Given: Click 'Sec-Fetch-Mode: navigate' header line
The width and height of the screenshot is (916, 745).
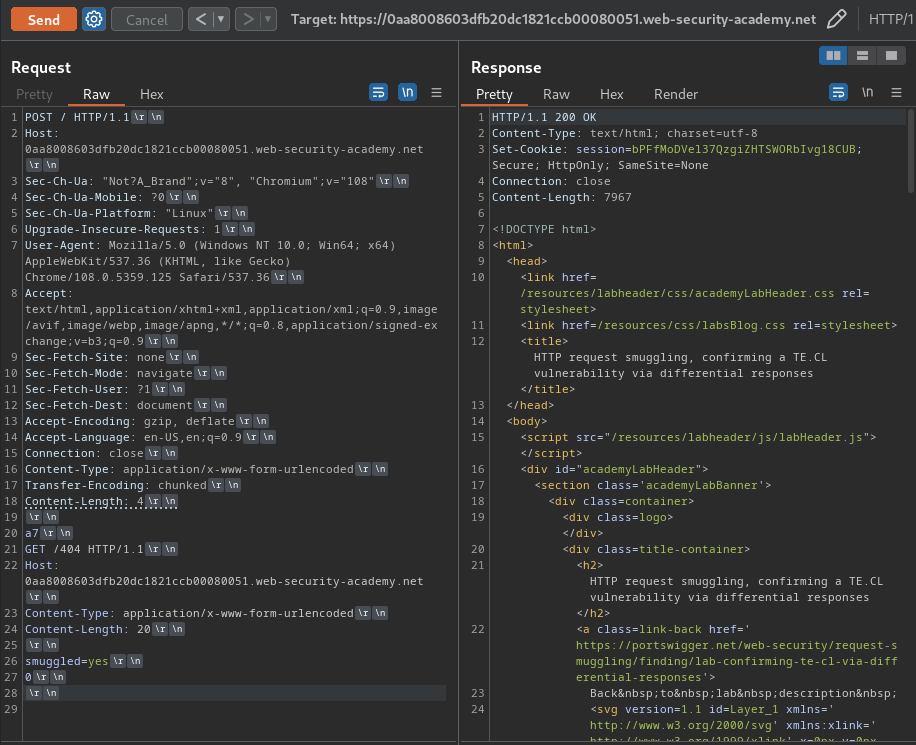Looking at the screenshot, I should pyautogui.click(x=109, y=373).
